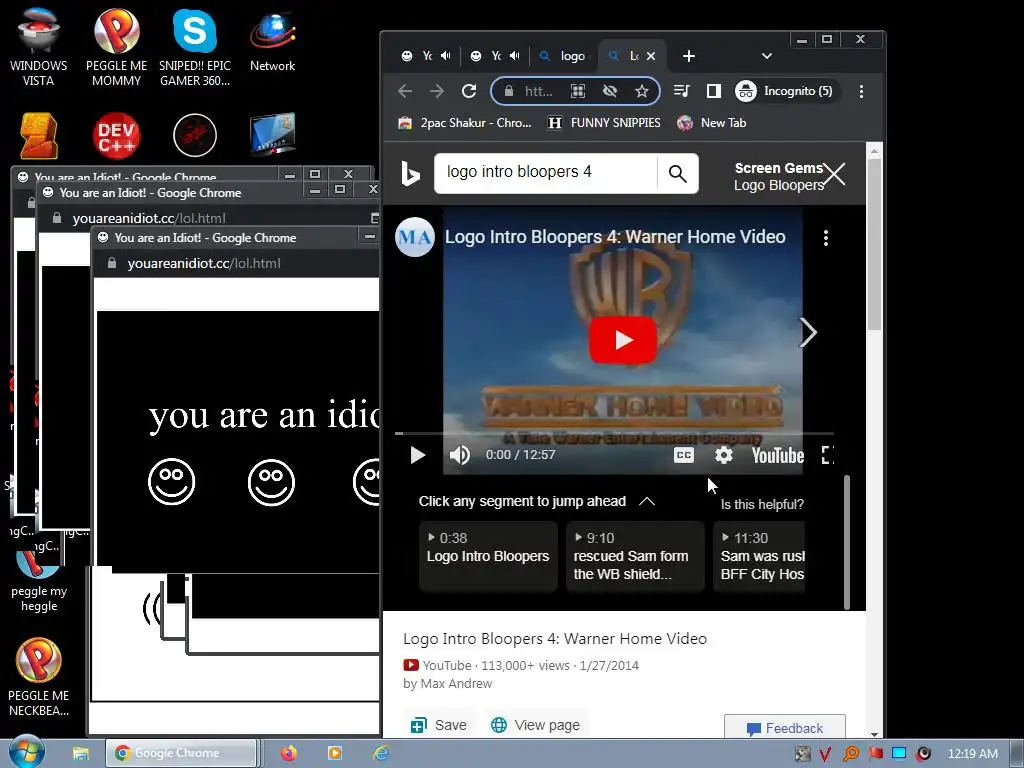
Task: Click the Bing page vertical scrollbar
Action: click(x=874, y=242)
